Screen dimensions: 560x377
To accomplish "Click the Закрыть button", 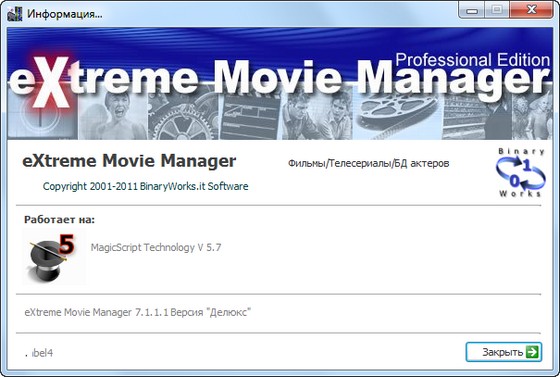I will coord(504,352).
